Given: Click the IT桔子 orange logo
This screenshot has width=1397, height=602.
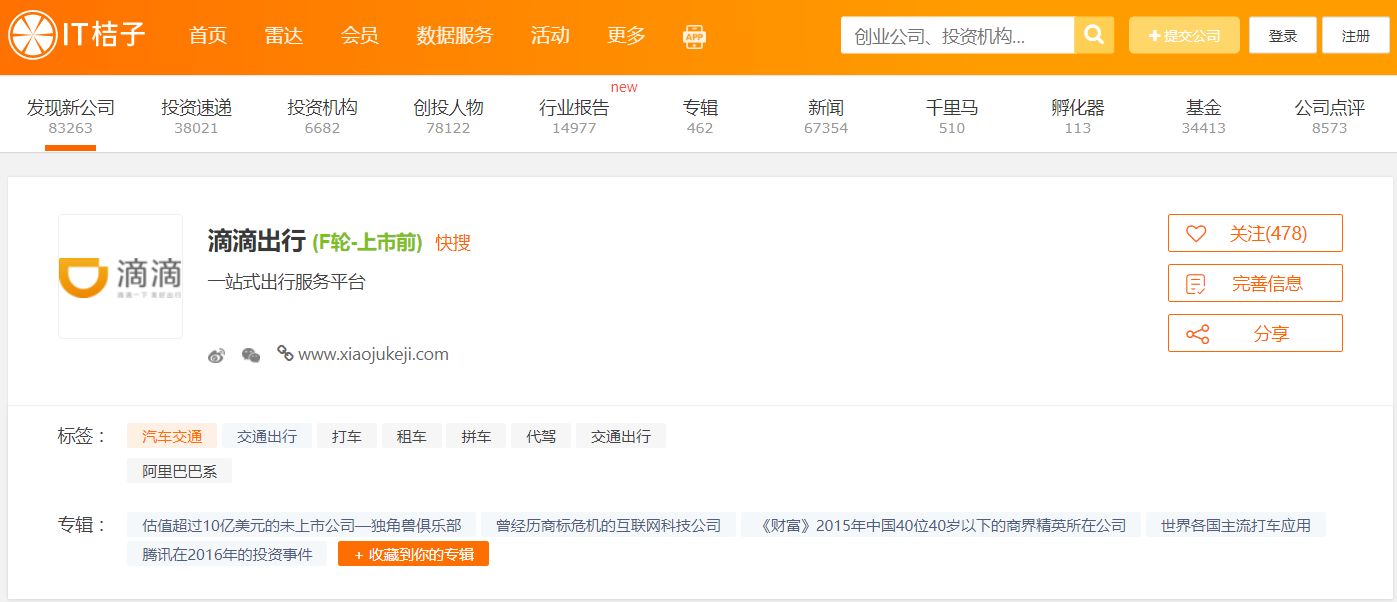Looking at the screenshot, I should tap(78, 35).
